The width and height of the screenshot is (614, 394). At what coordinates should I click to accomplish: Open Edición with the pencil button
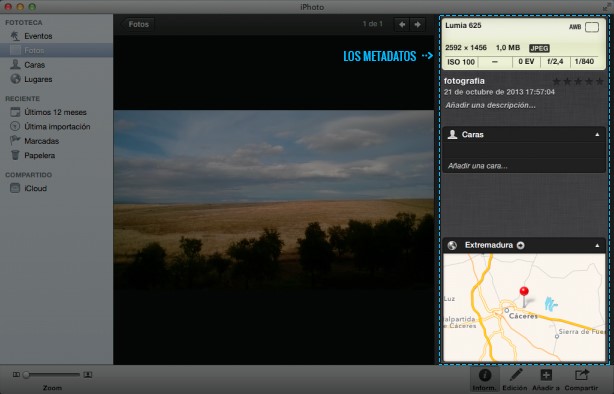[515, 380]
